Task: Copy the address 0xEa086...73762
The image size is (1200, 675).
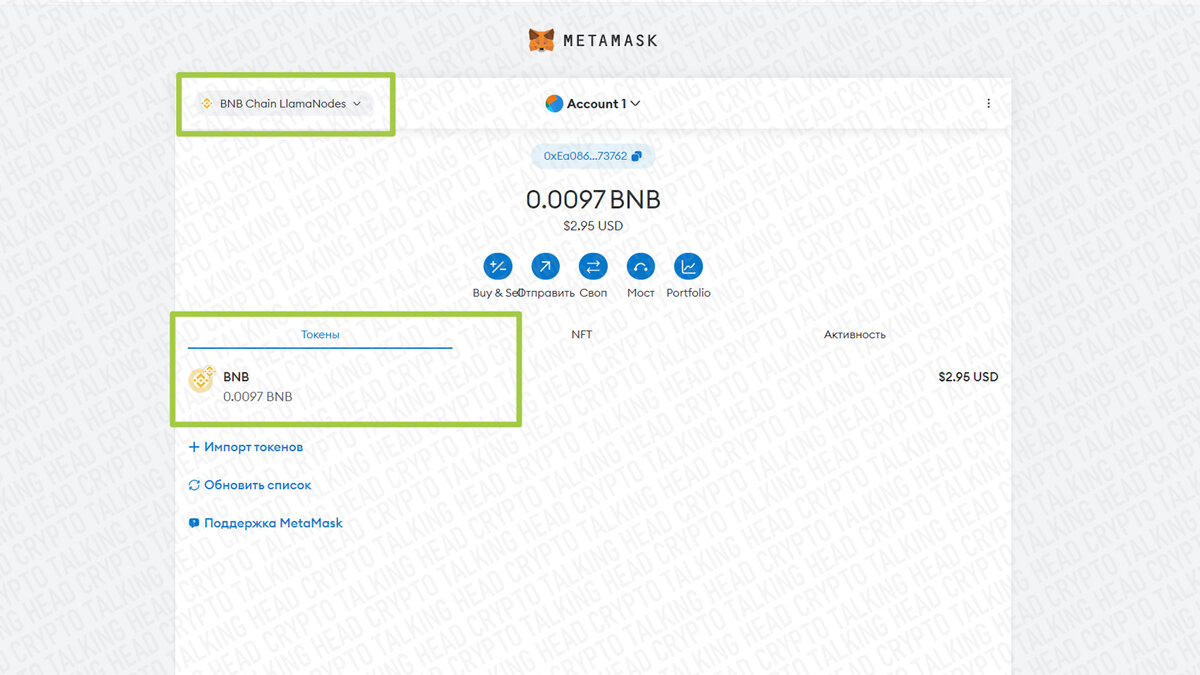Action: pos(593,156)
